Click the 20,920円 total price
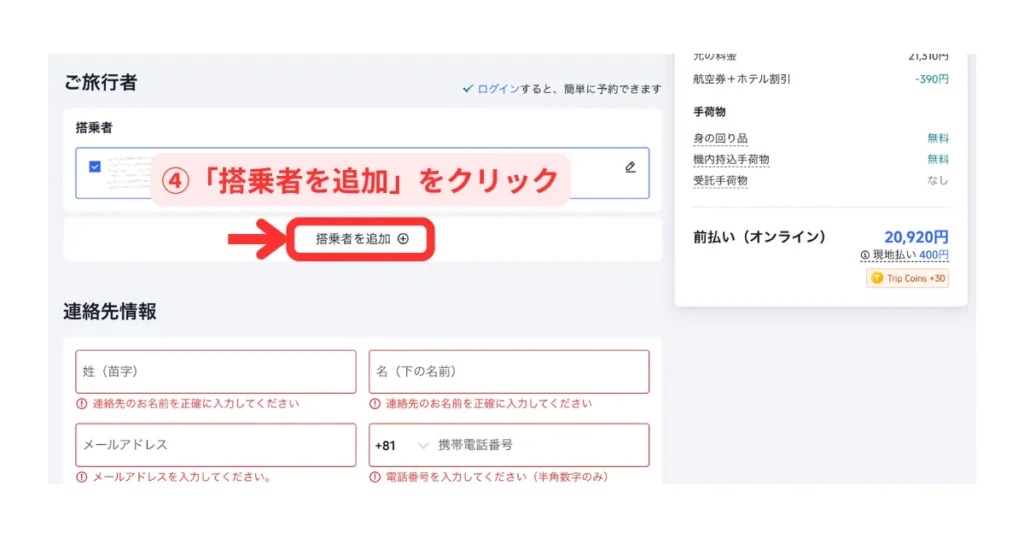The height and width of the screenshot is (538, 1024). point(916,237)
